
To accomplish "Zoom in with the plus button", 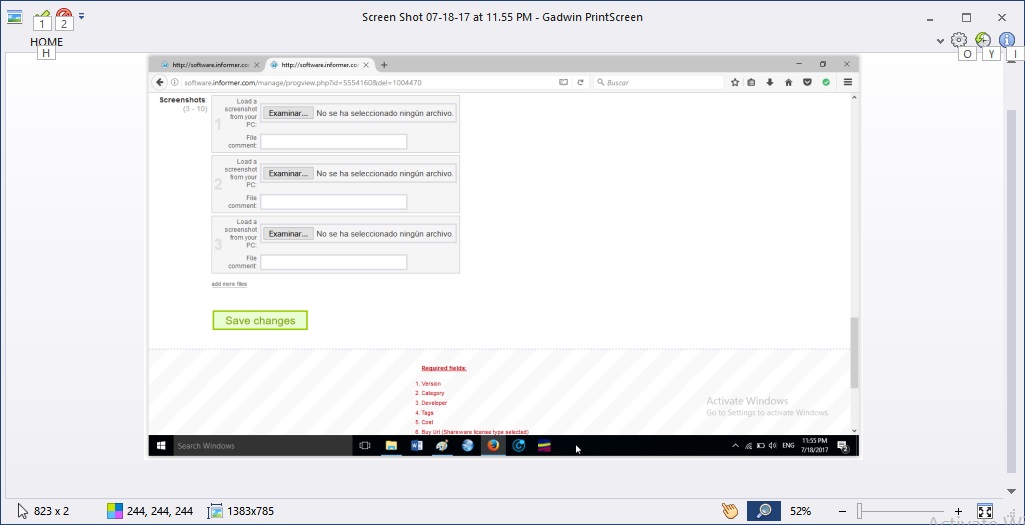I will (x=958, y=511).
